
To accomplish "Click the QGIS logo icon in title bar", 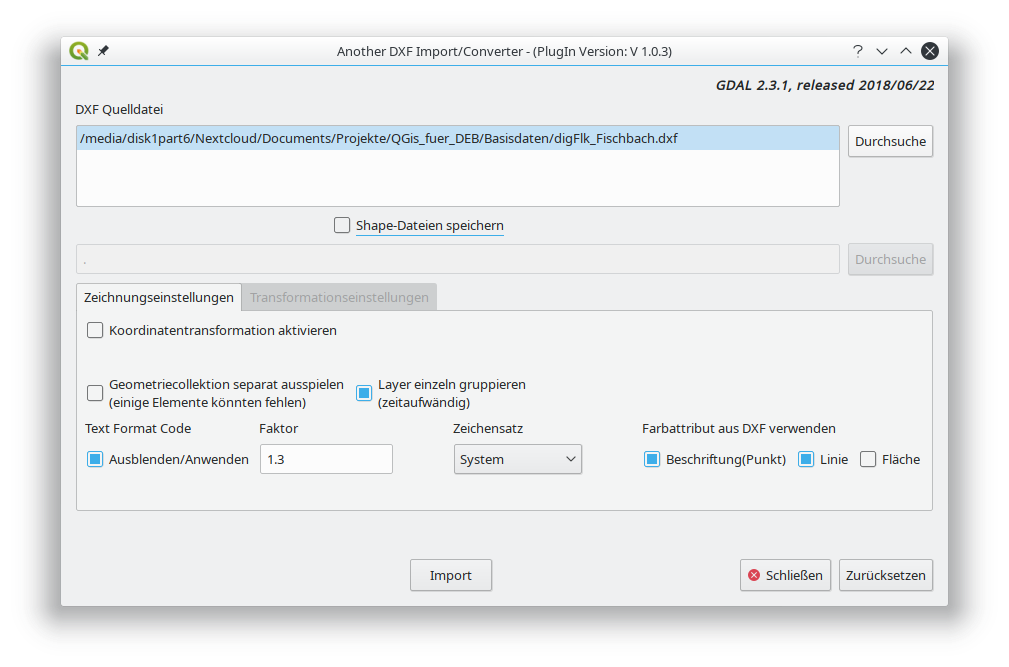I will [x=79, y=51].
